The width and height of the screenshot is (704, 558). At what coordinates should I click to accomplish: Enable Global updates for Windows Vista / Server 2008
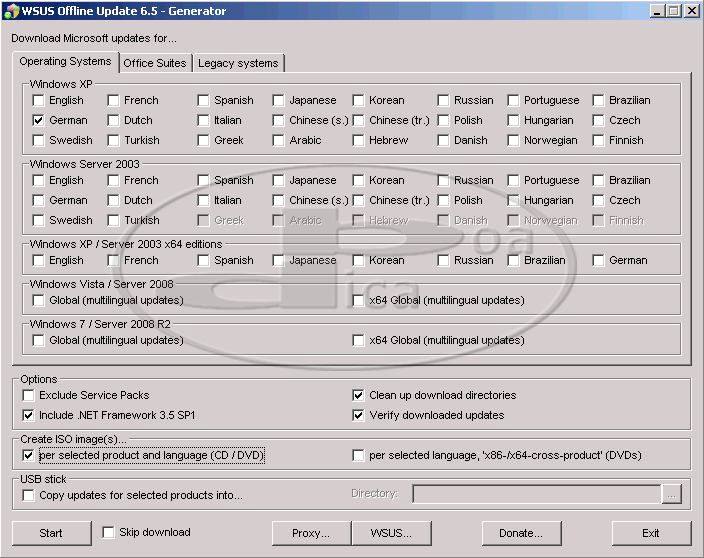click(x=38, y=300)
